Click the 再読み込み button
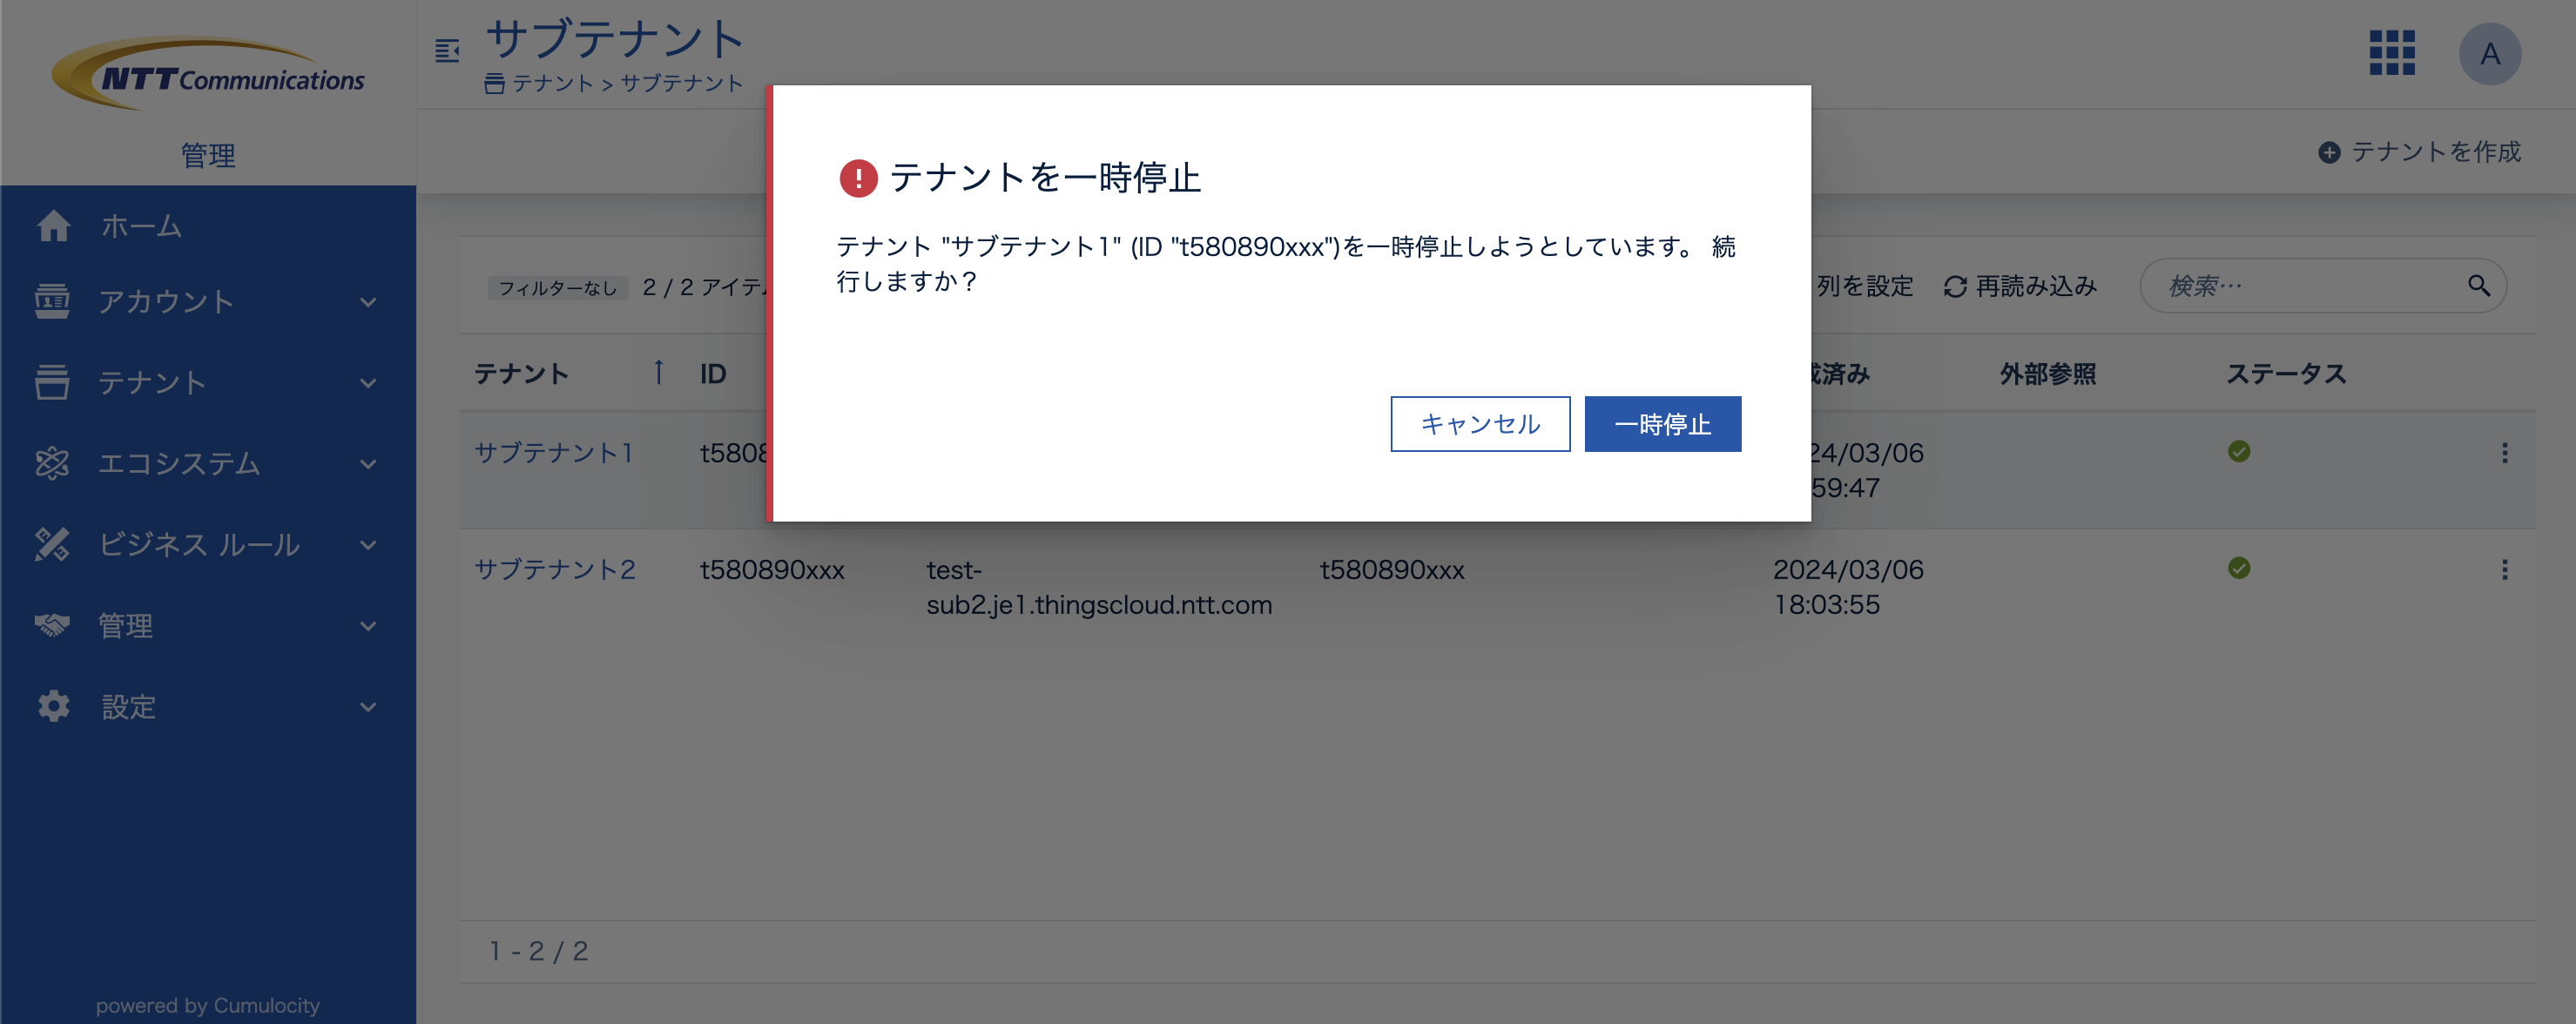The height and width of the screenshot is (1024, 2576). (2020, 287)
